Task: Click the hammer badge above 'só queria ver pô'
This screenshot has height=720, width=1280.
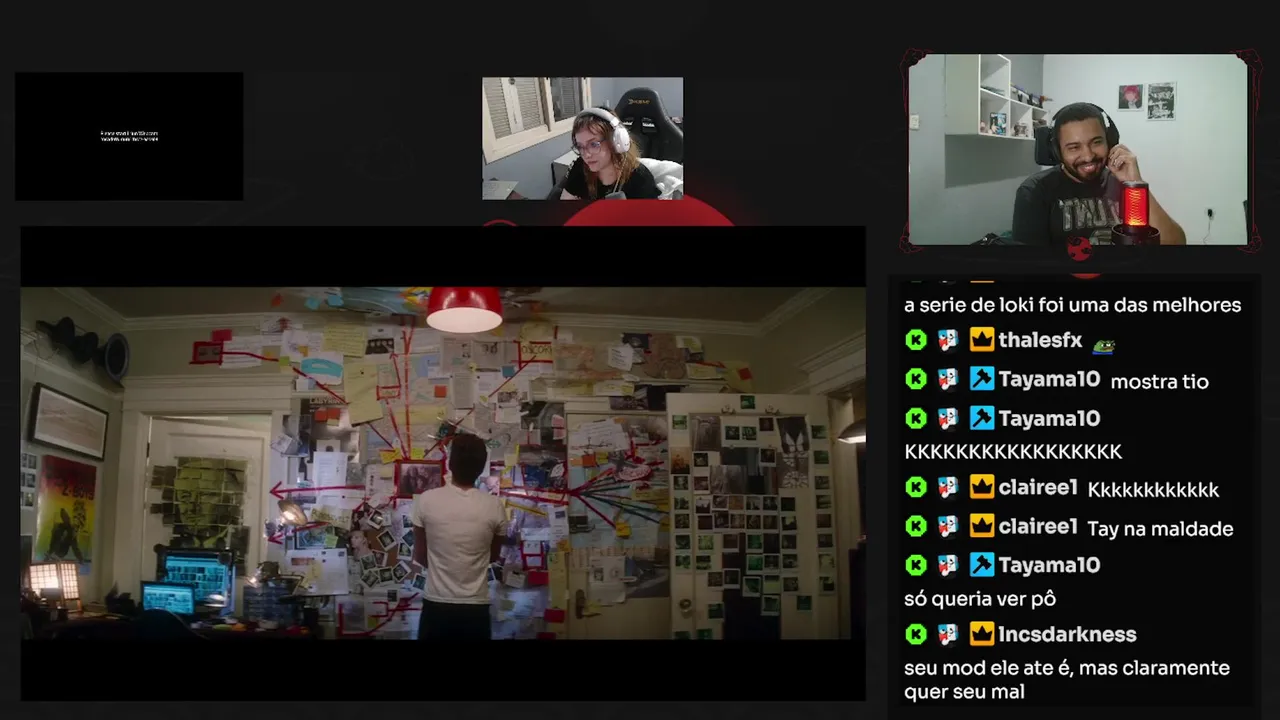Action: click(x=981, y=565)
